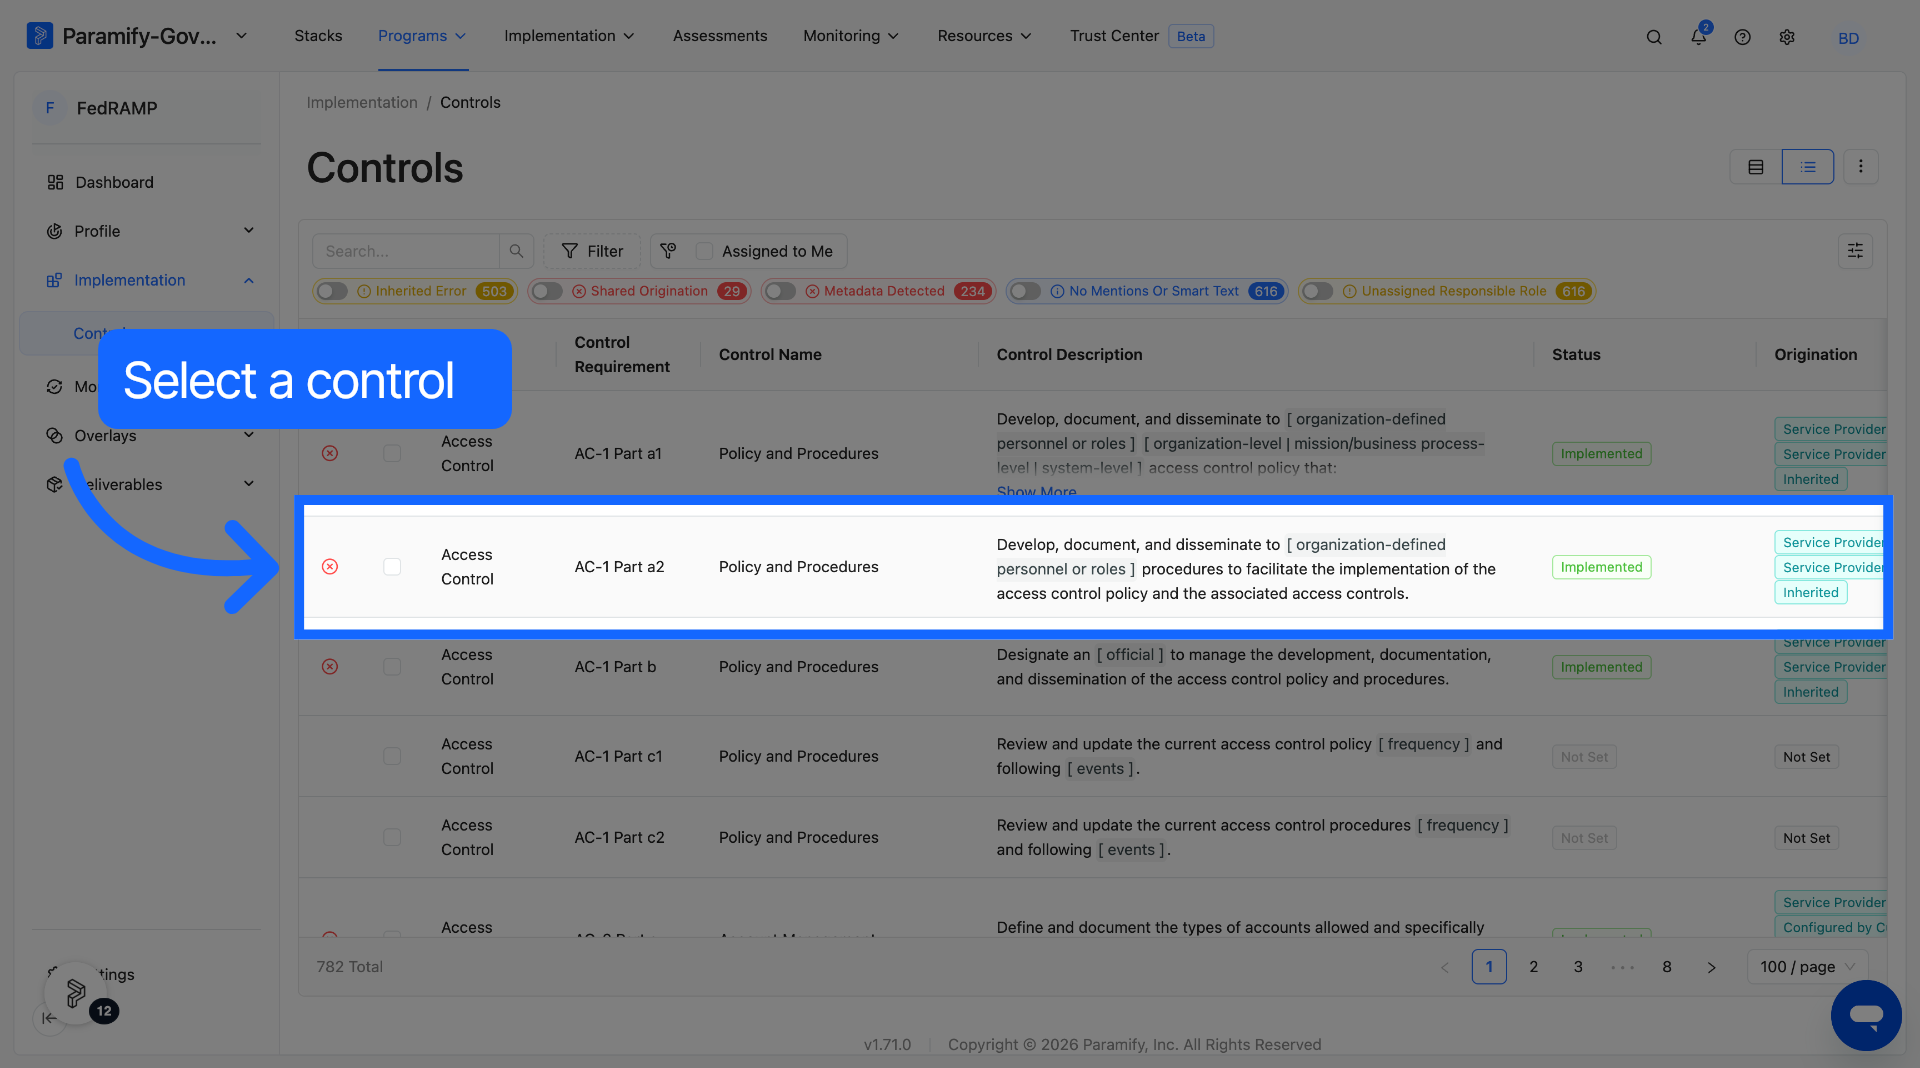Check the AC-1 Part c1 row checkbox
The width and height of the screenshot is (1920, 1068).
click(392, 757)
